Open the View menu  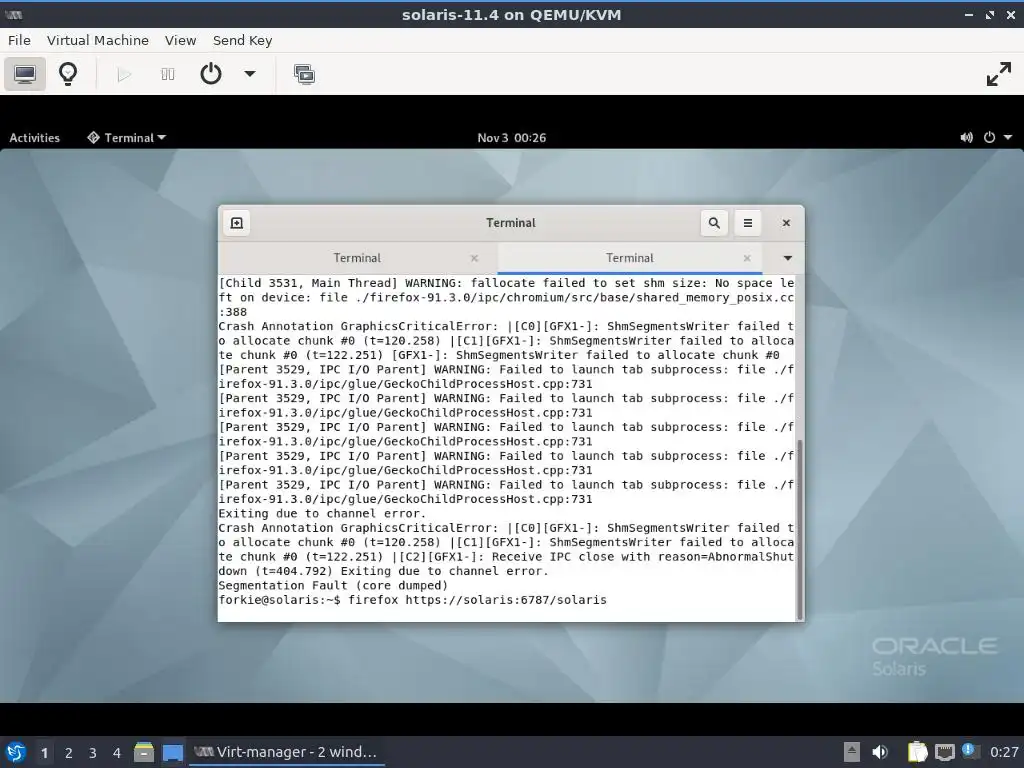pos(180,40)
